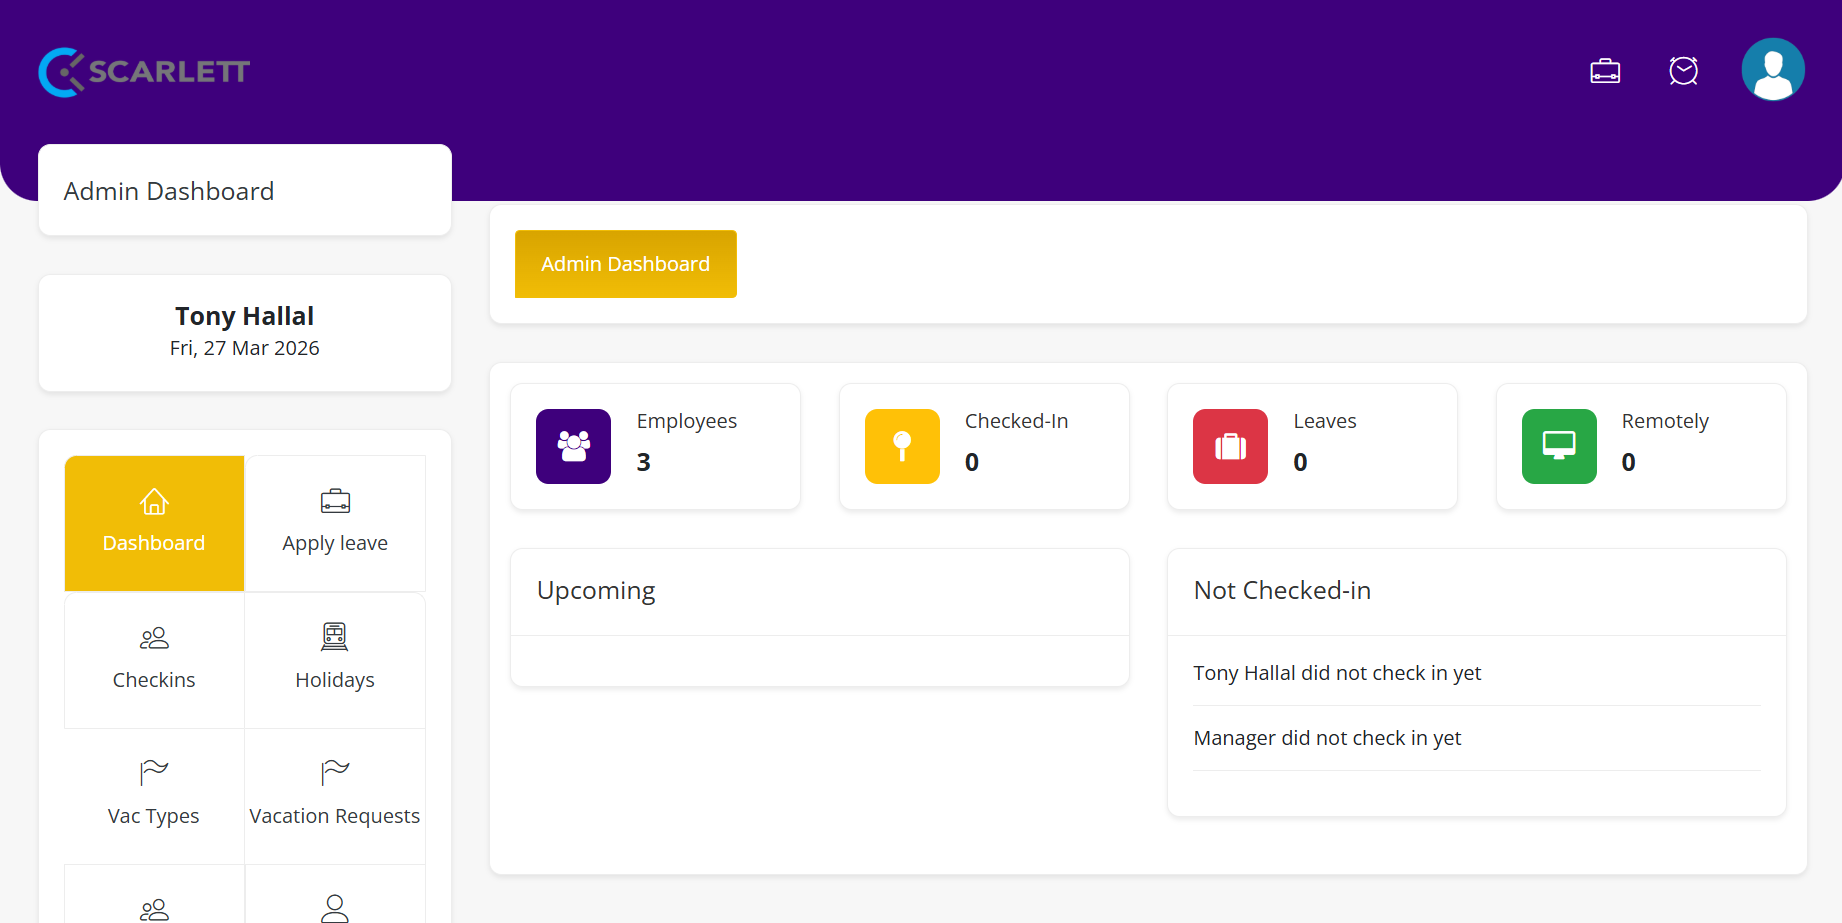Click the Tony Hallal not checked-in entry

tap(1337, 673)
